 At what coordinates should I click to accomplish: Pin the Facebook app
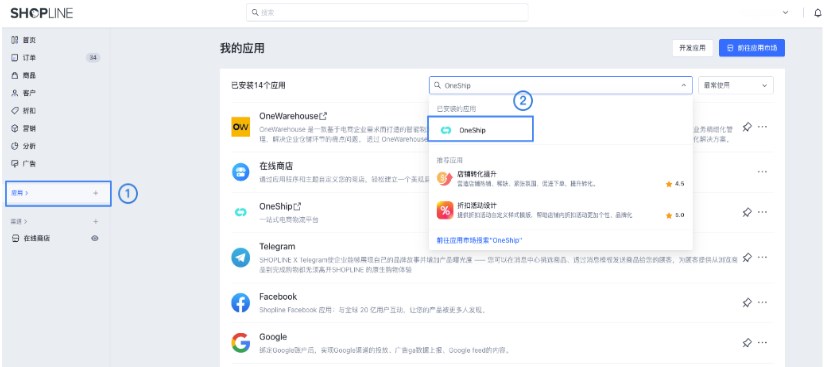[x=747, y=302]
